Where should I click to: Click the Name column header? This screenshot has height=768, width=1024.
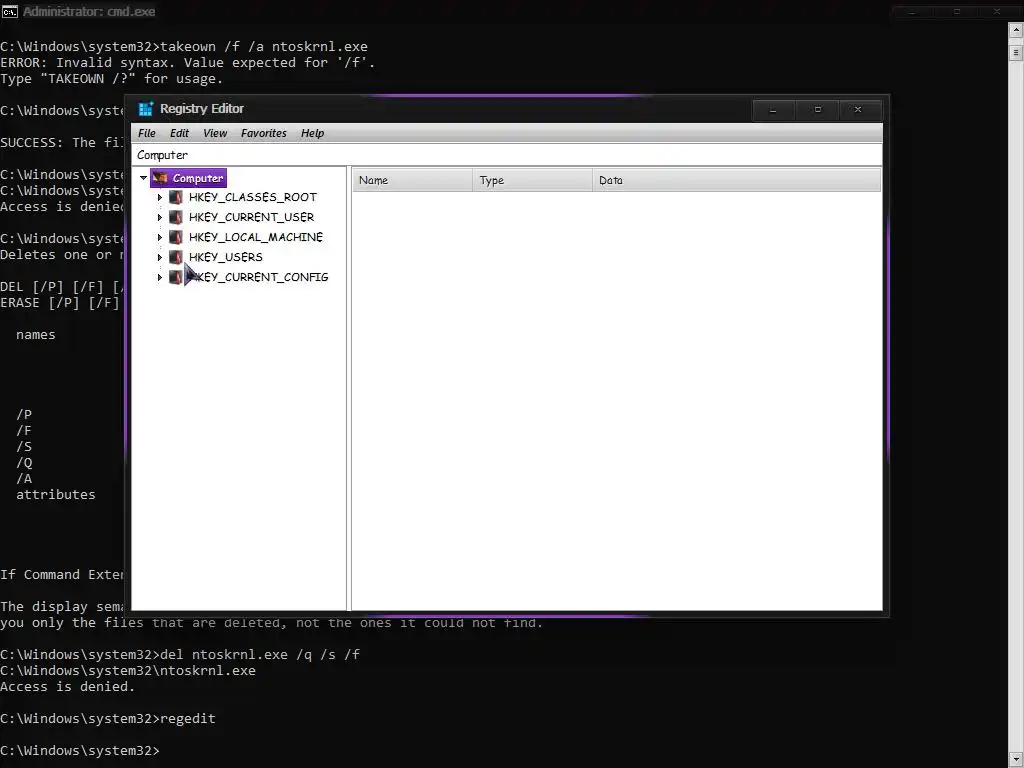point(413,180)
